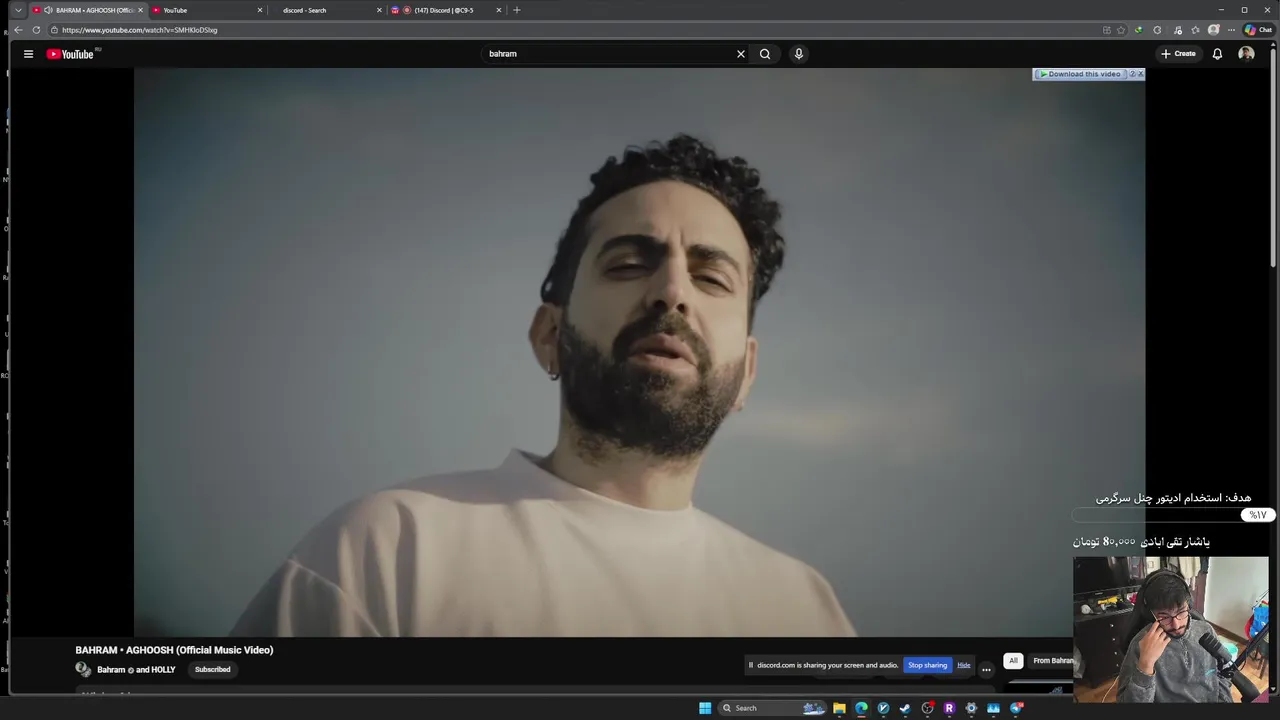Close the second YouTube tab
Image resolution: width=1280 pixels, height=720 pixels.
(x=260, y=10)
